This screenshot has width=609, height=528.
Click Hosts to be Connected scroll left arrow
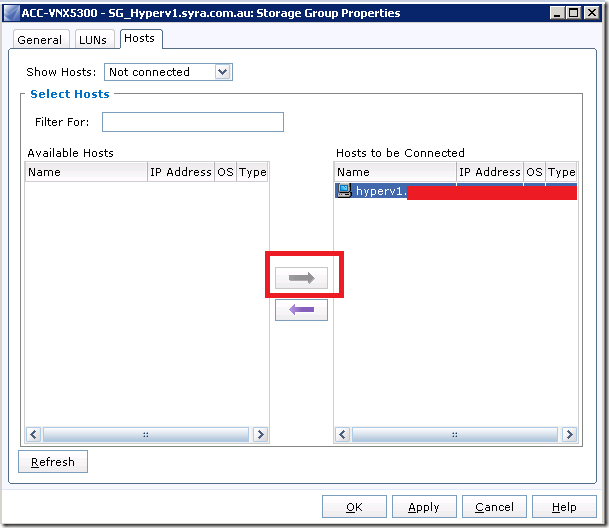(x=342, y=434)
